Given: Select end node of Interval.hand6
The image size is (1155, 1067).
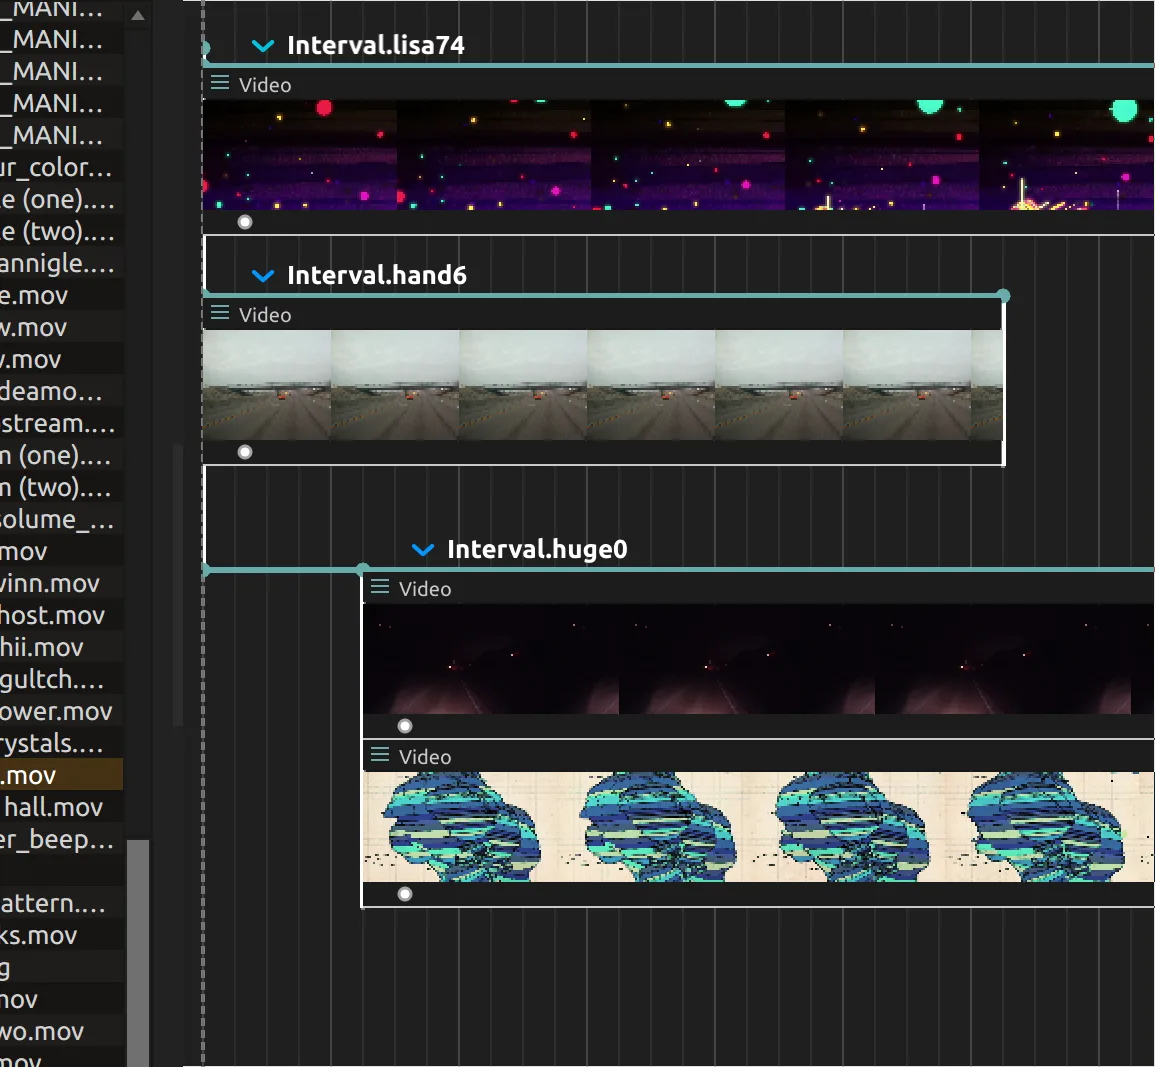Looking at the screenshot, I should (1003, 296).
